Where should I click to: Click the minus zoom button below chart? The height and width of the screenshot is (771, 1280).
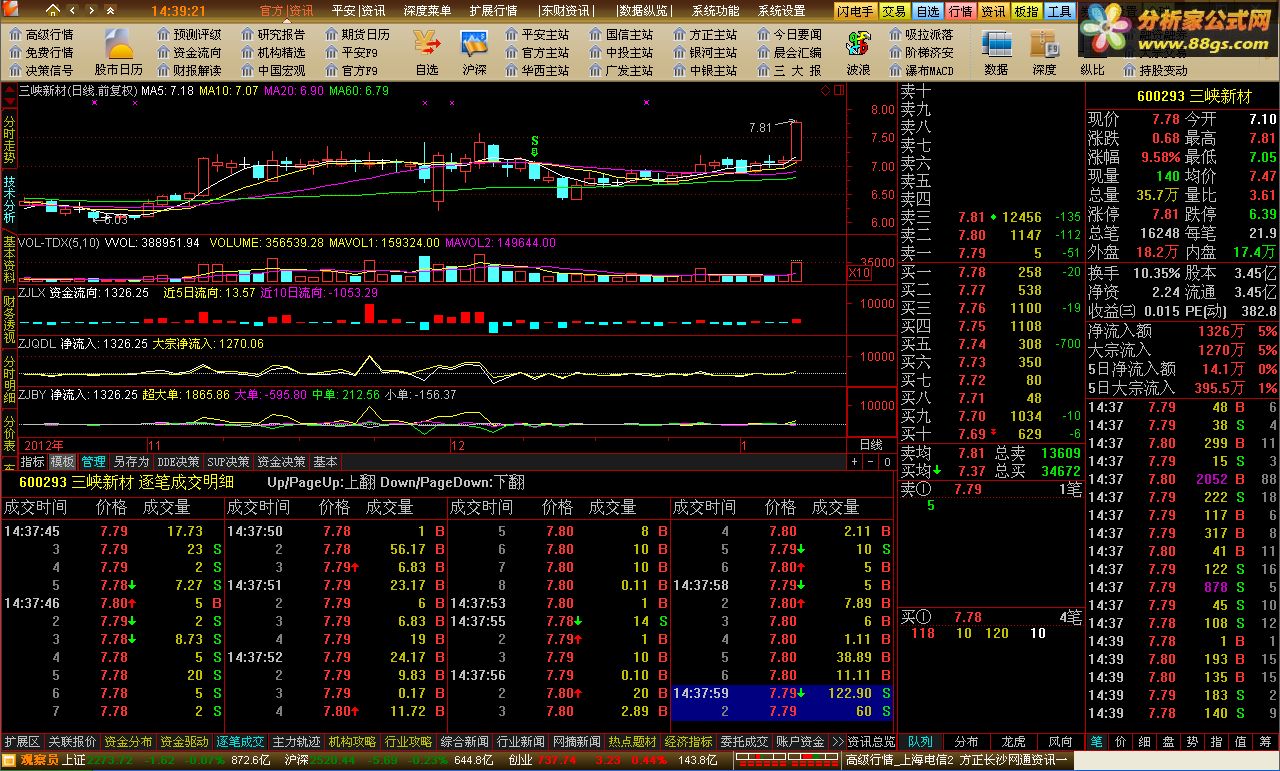click(x=870, y=462)
